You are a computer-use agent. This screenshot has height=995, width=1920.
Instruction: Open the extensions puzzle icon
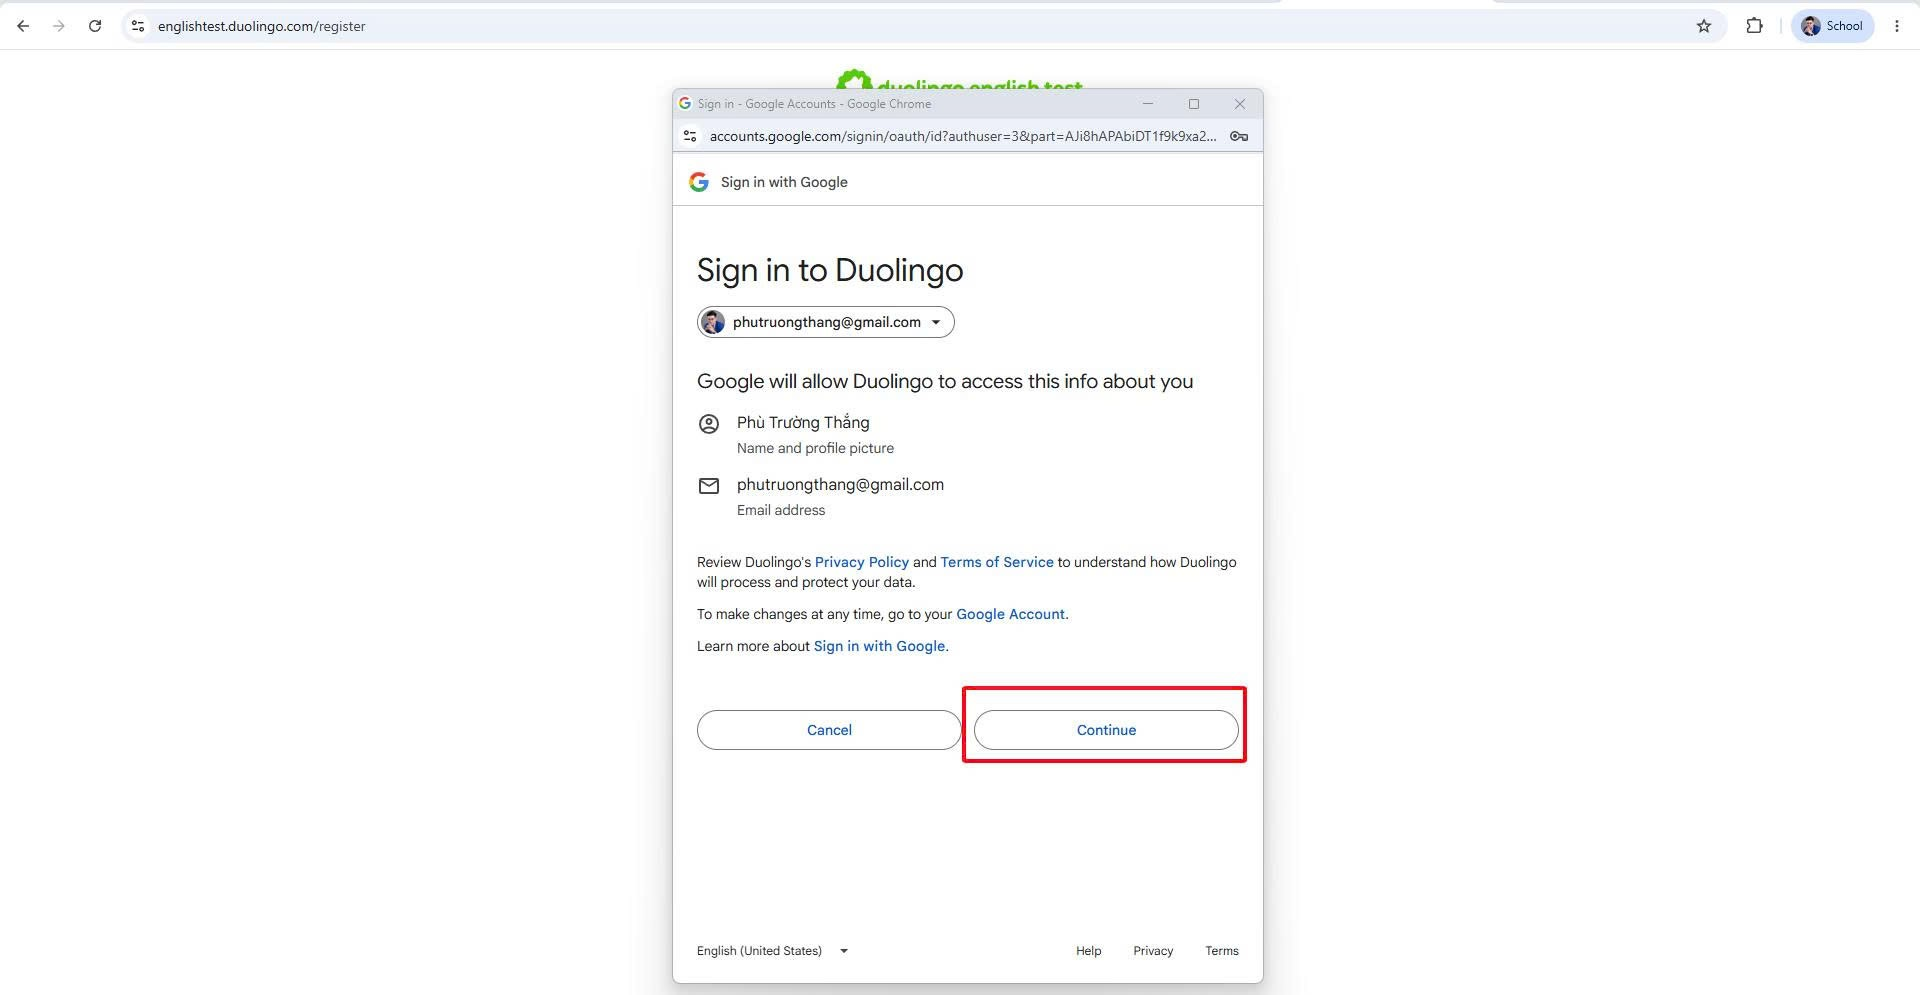1754,26
